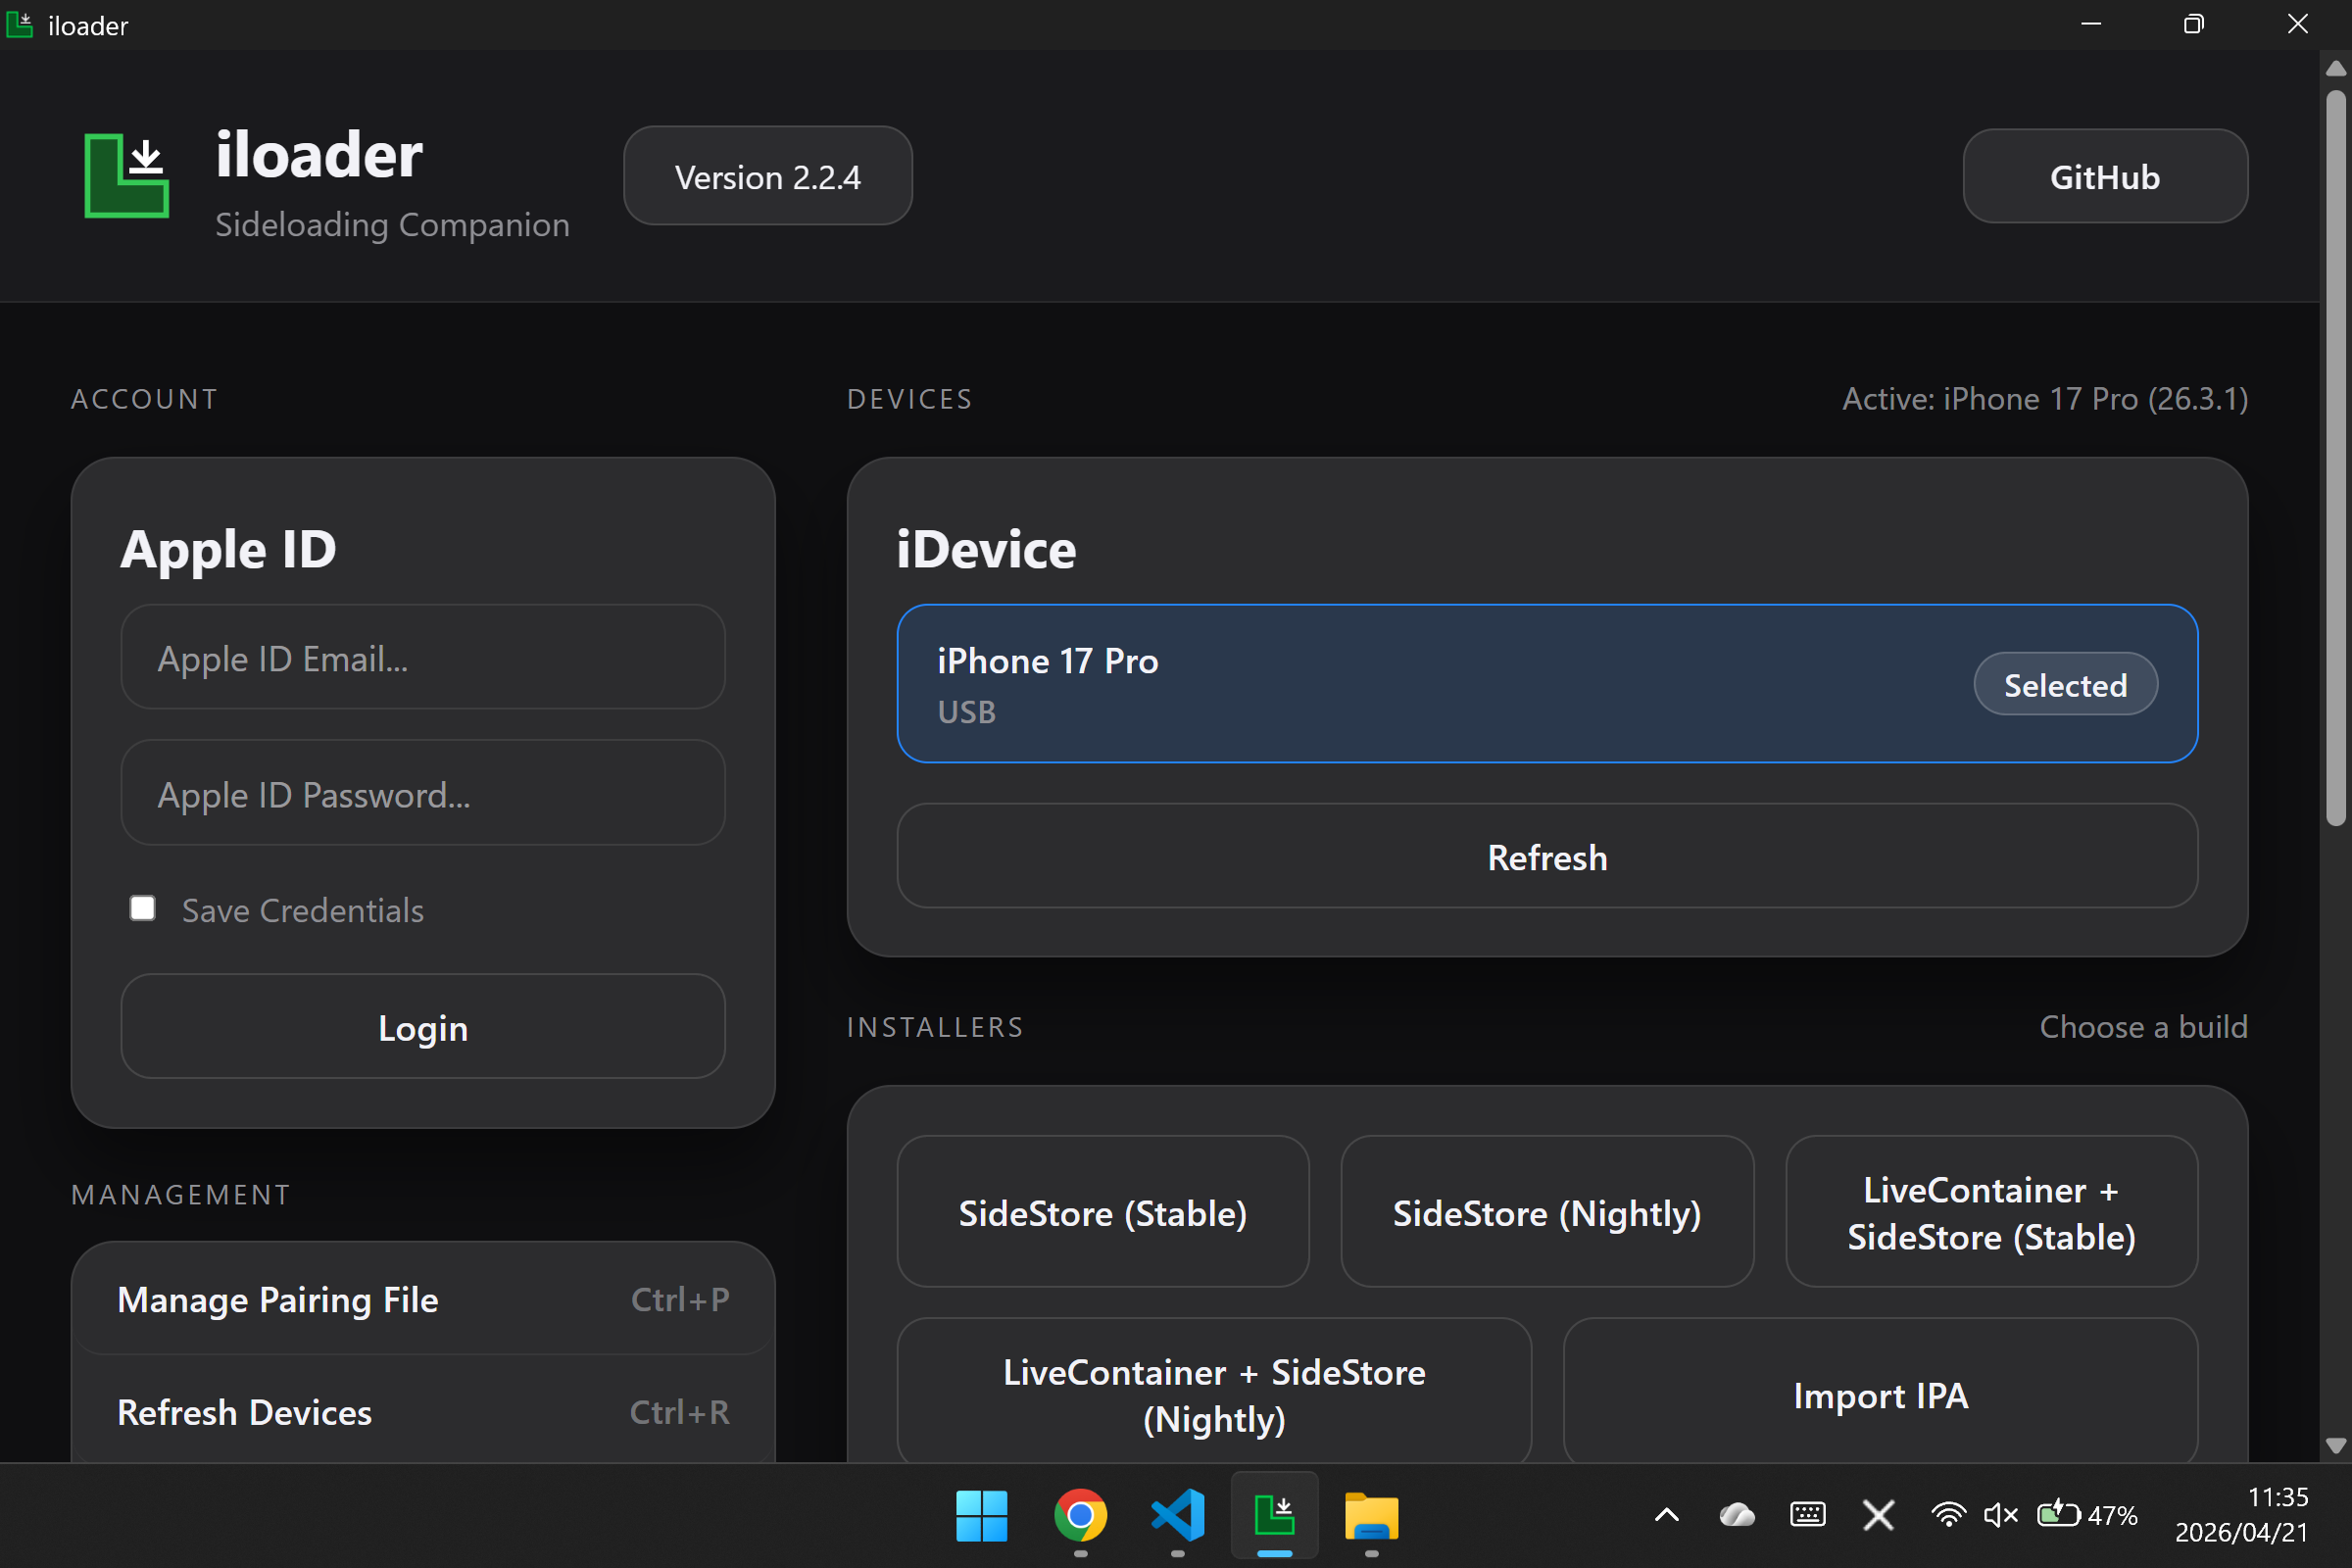Choose Refresh Devices in Management
The height and width of the screenshot is (1568, 2352).
point(423,1411)
